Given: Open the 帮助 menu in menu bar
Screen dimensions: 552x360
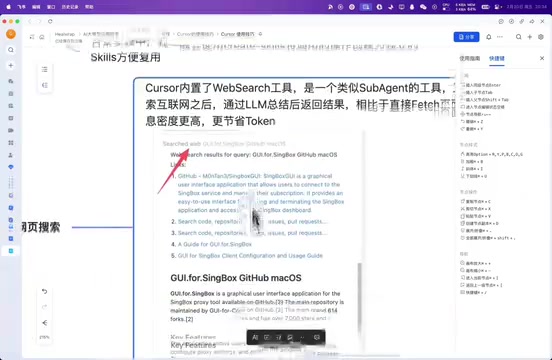Looking at the screenshot, I should coord(89,7).
